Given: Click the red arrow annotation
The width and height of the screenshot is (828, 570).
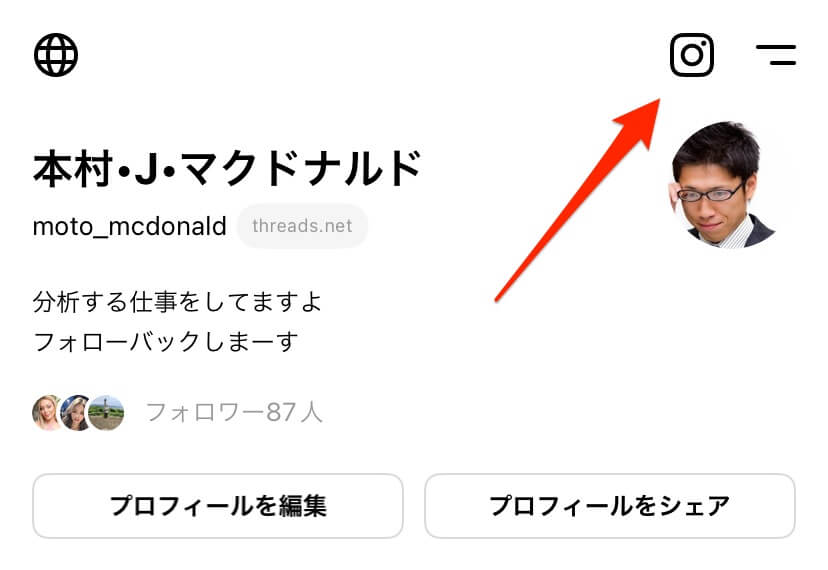Looking at the screenshot, I should 577,200.
